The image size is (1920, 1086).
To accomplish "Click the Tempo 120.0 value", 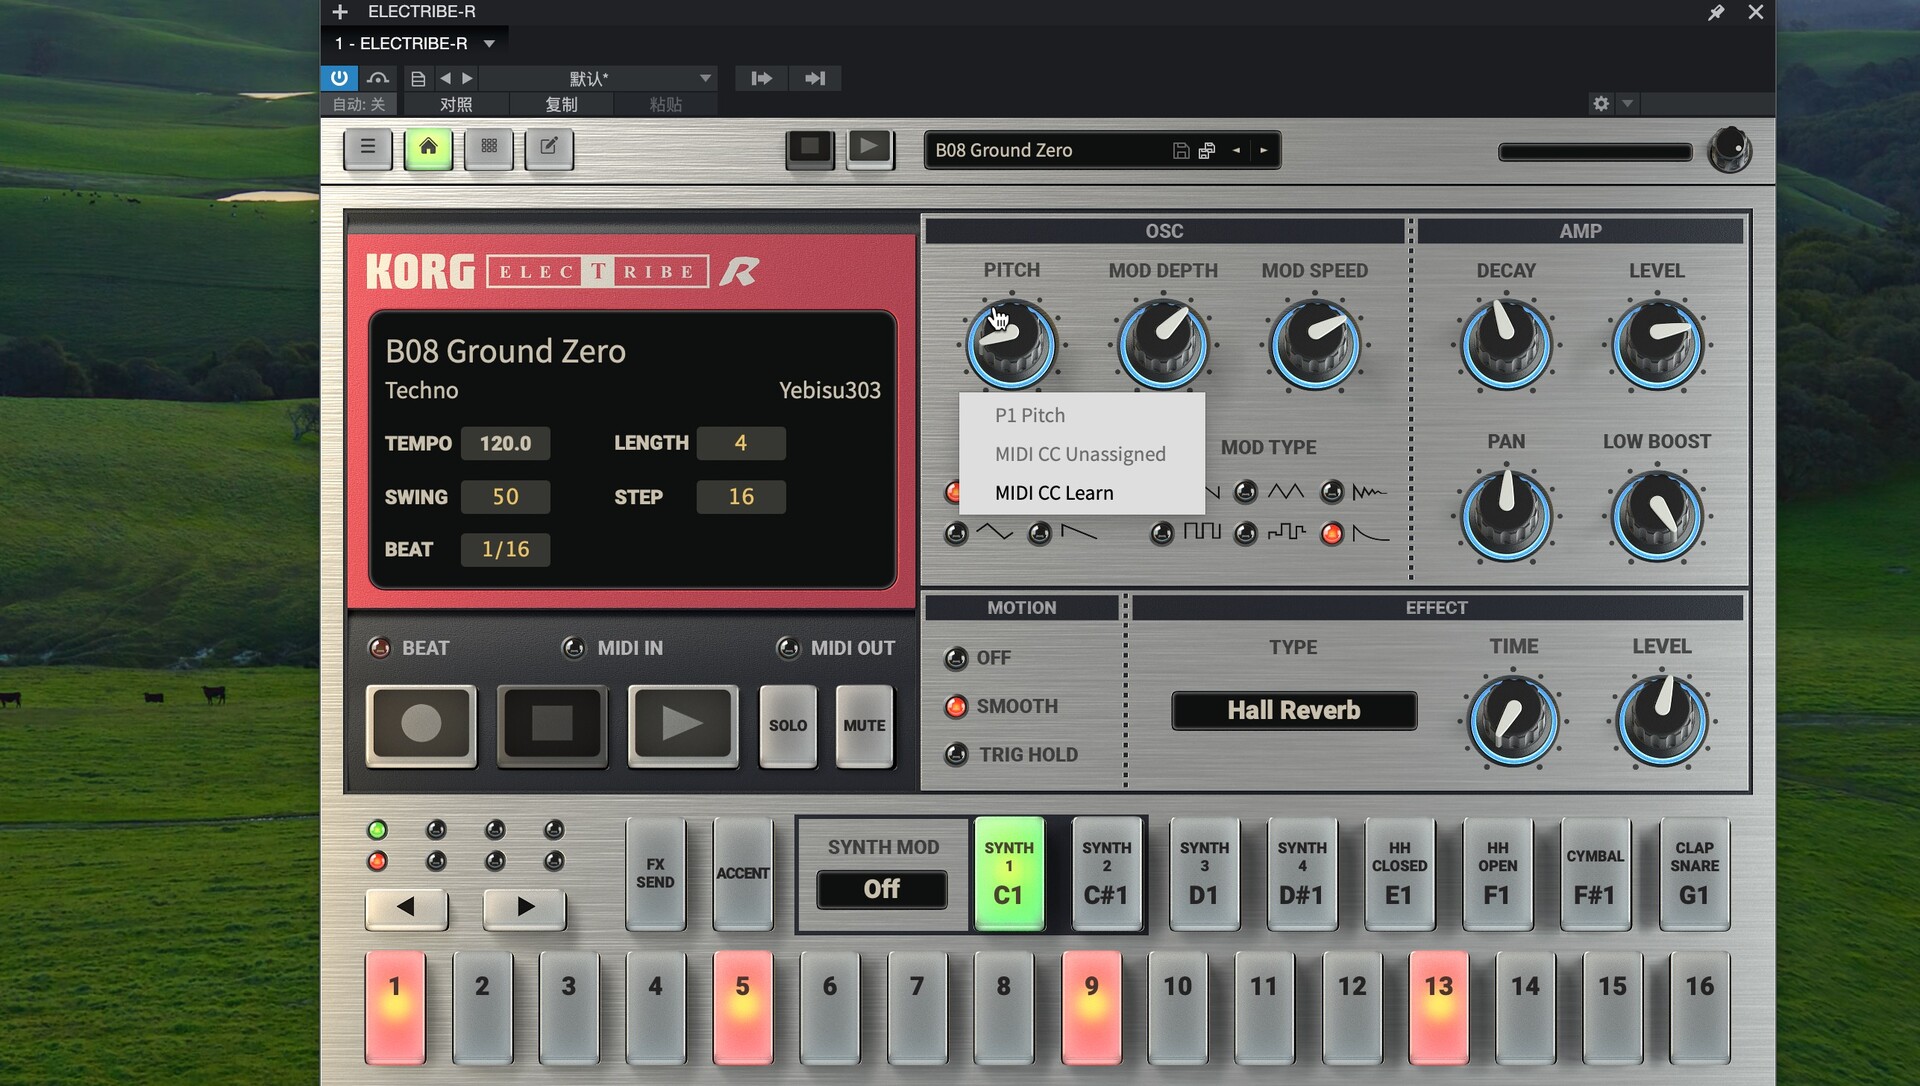I will pyautogui.click(x=505, y=443).
